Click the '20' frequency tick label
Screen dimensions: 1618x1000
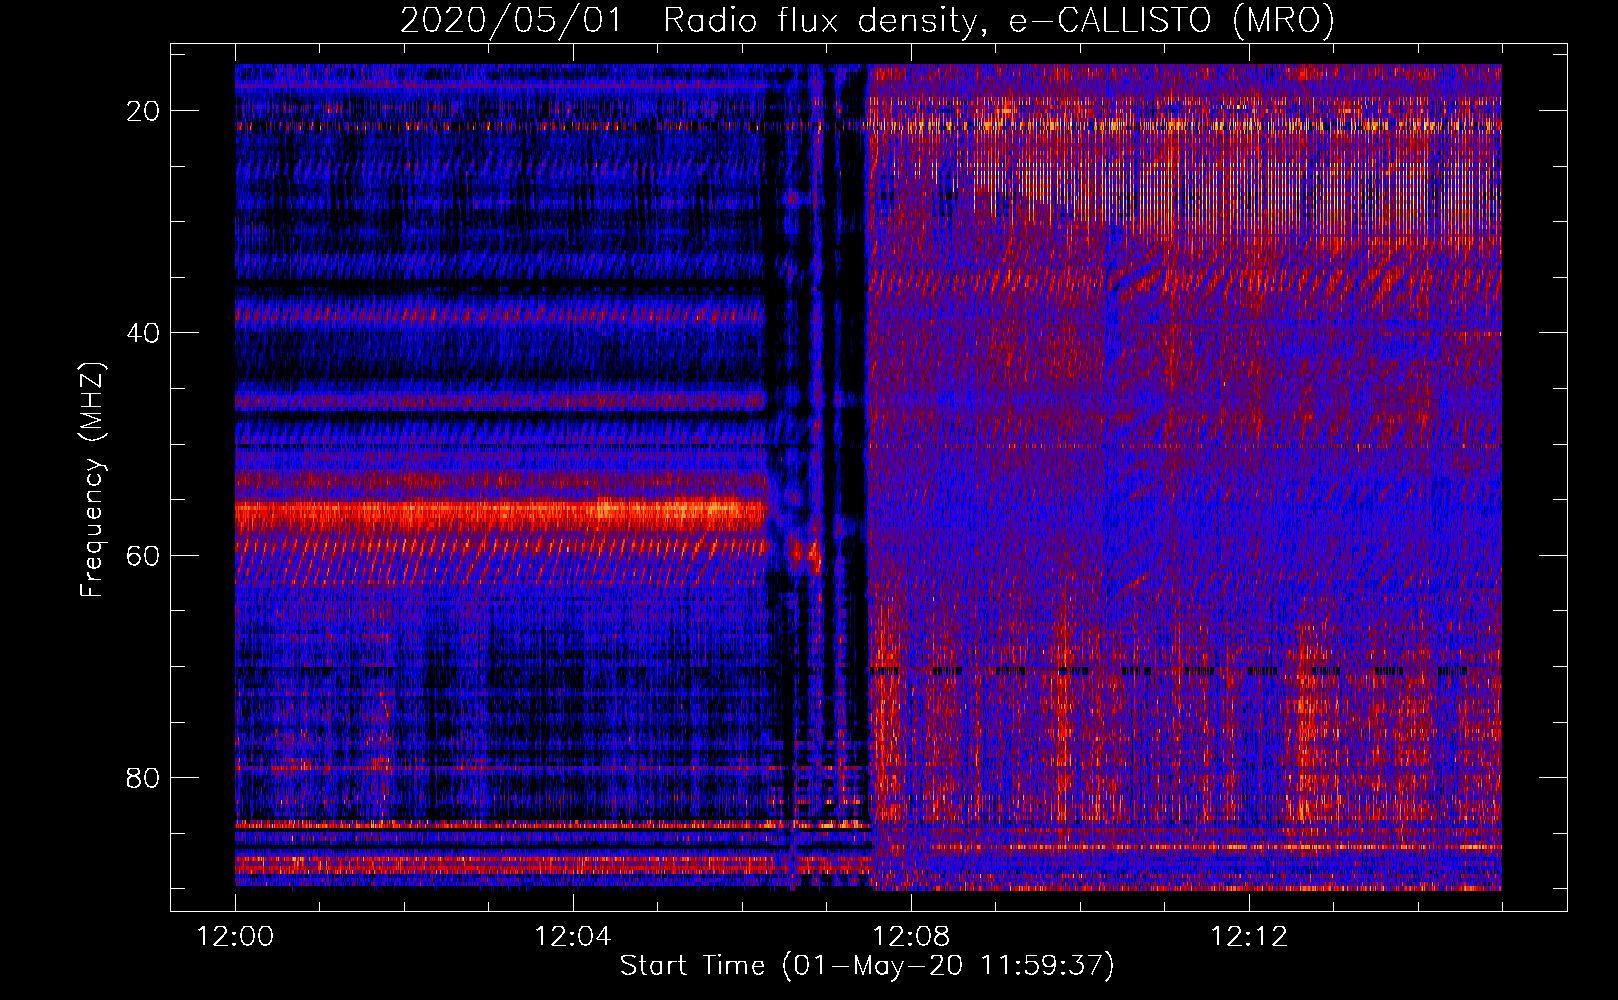(144, 111)
